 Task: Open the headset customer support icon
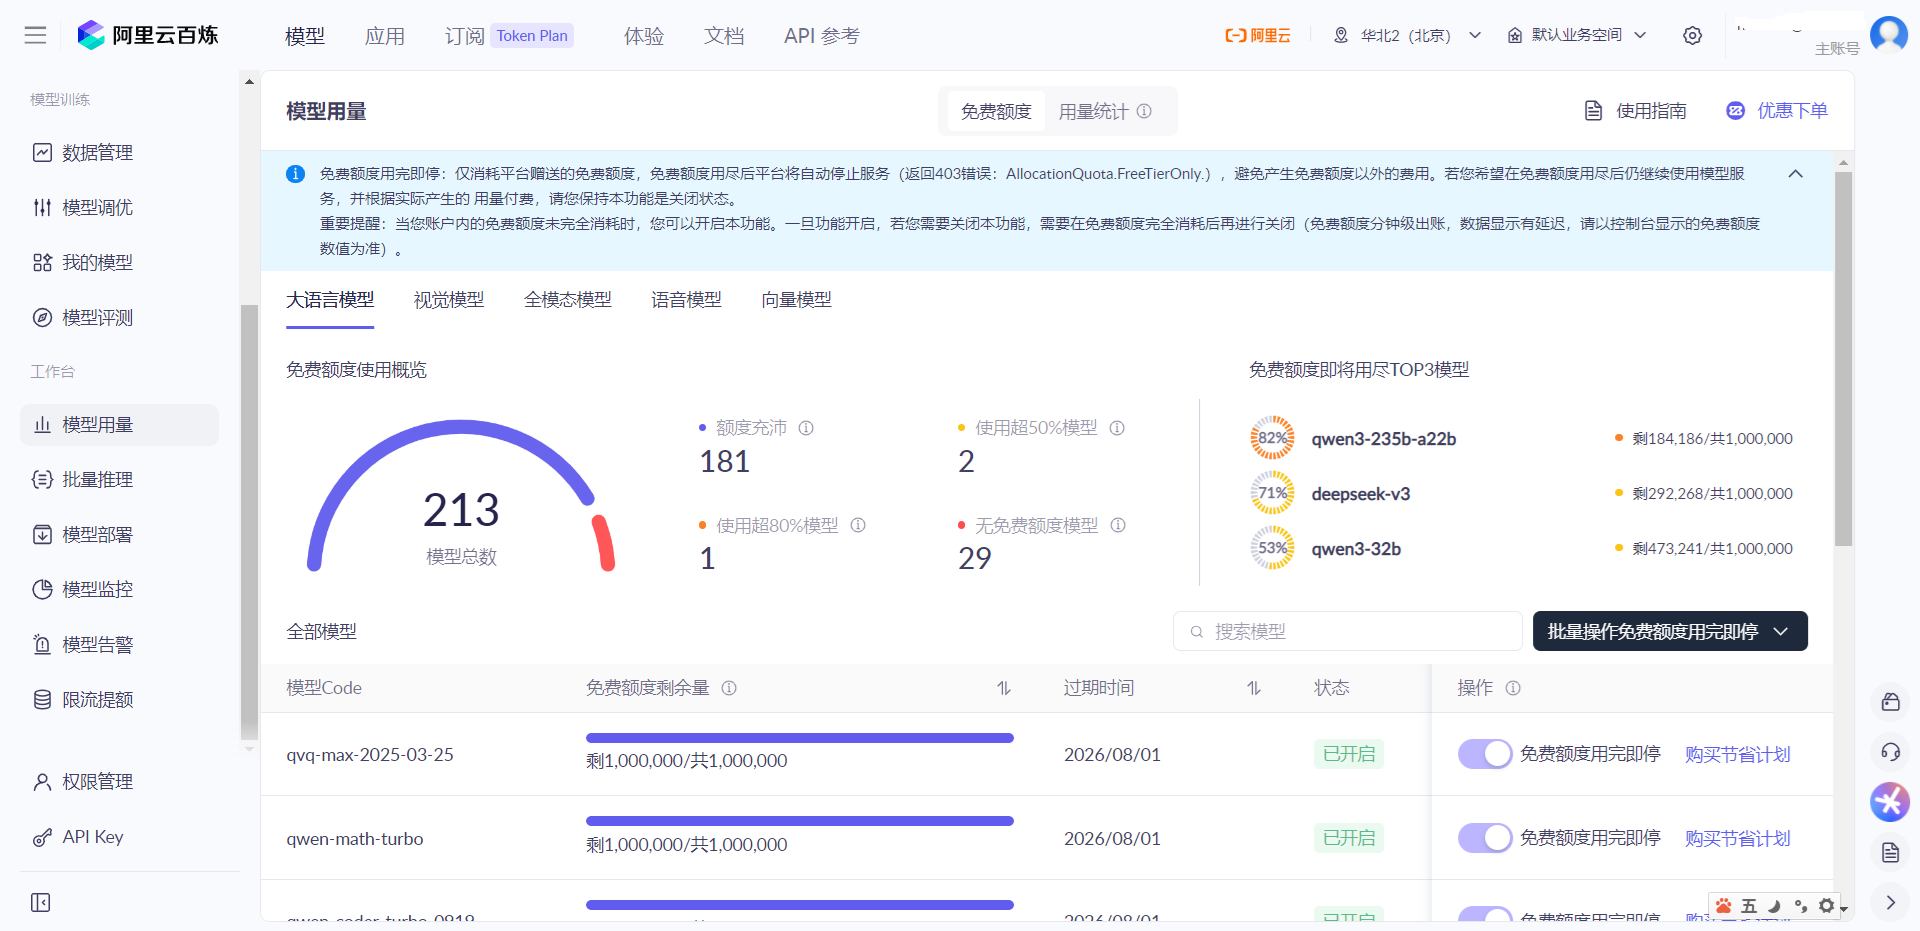pos(1890,752)
